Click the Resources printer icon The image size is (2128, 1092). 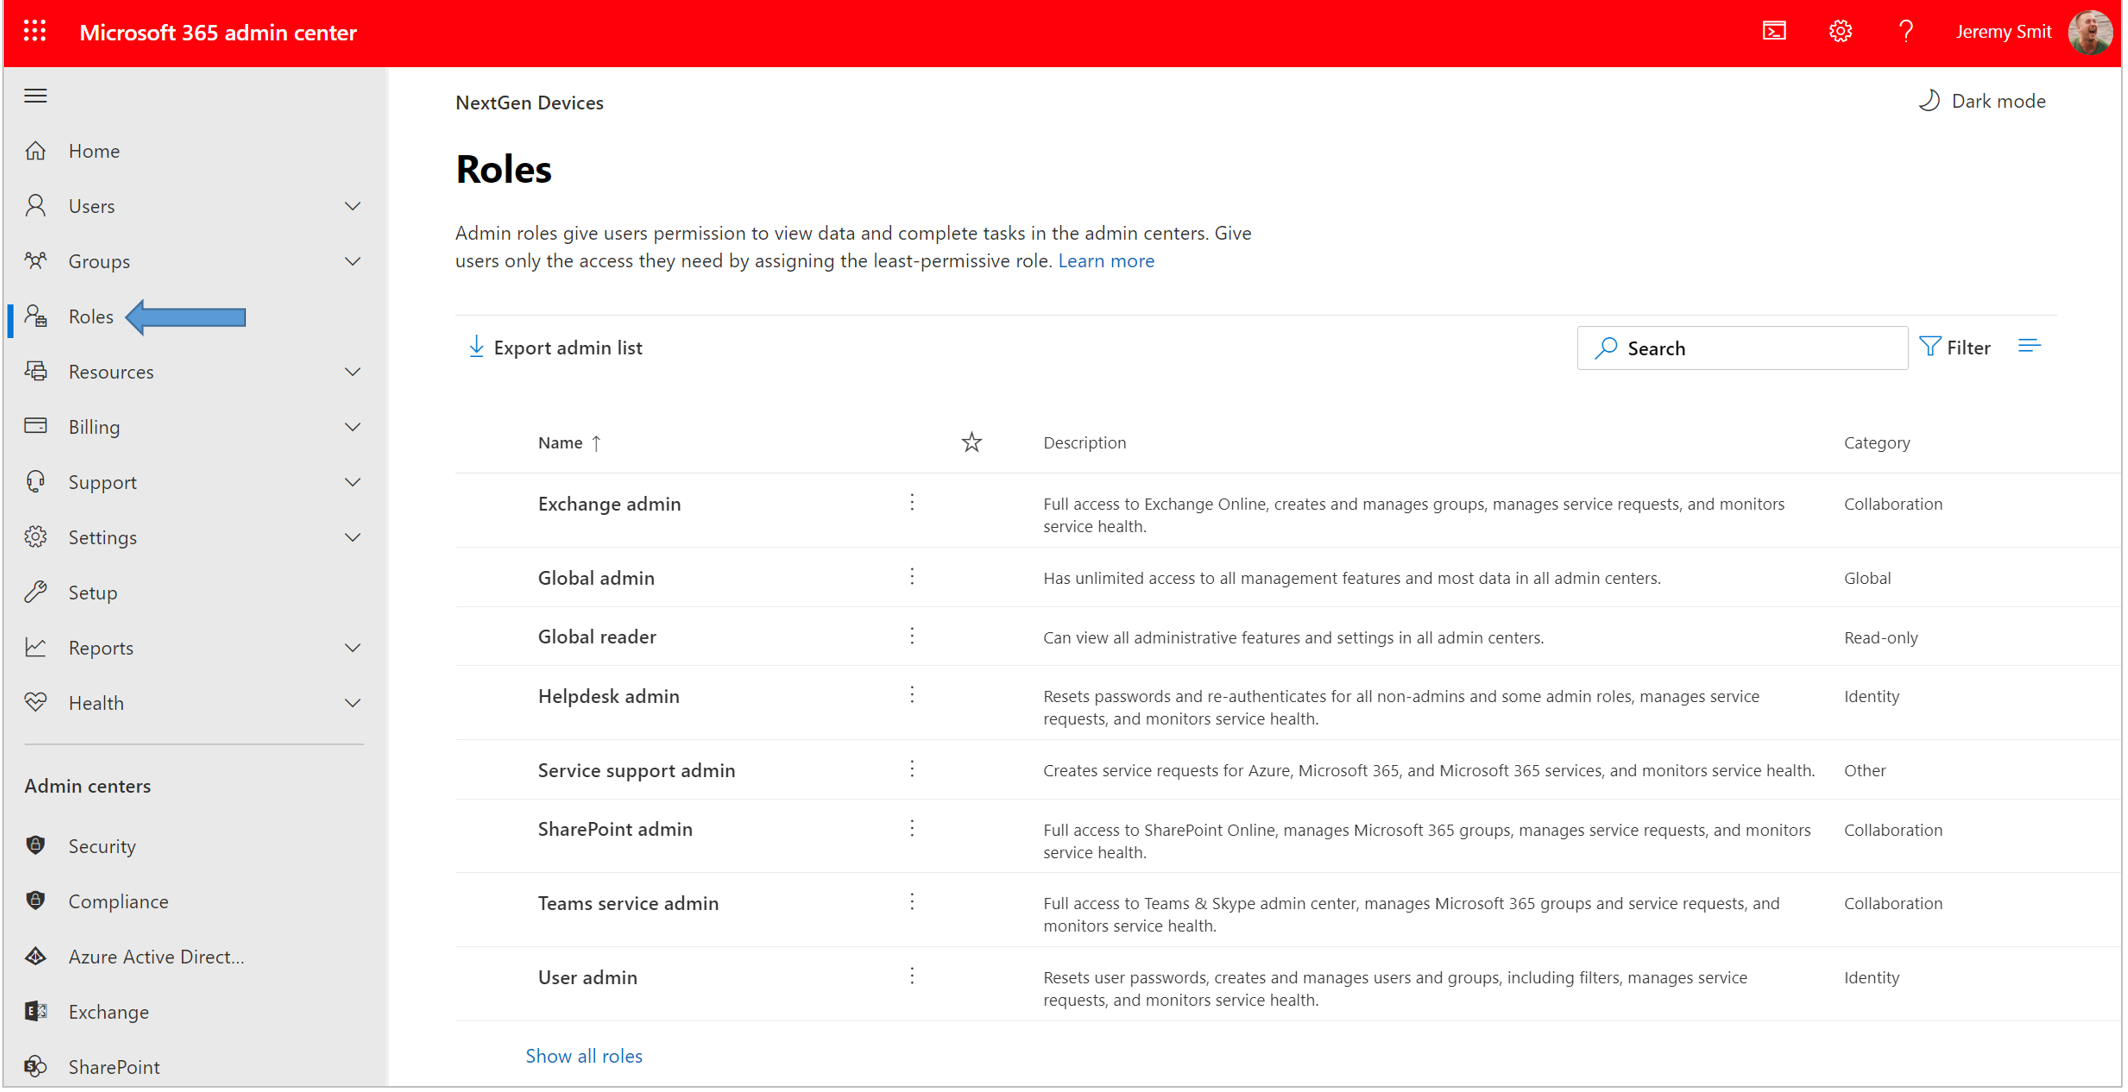click(36, 372)
